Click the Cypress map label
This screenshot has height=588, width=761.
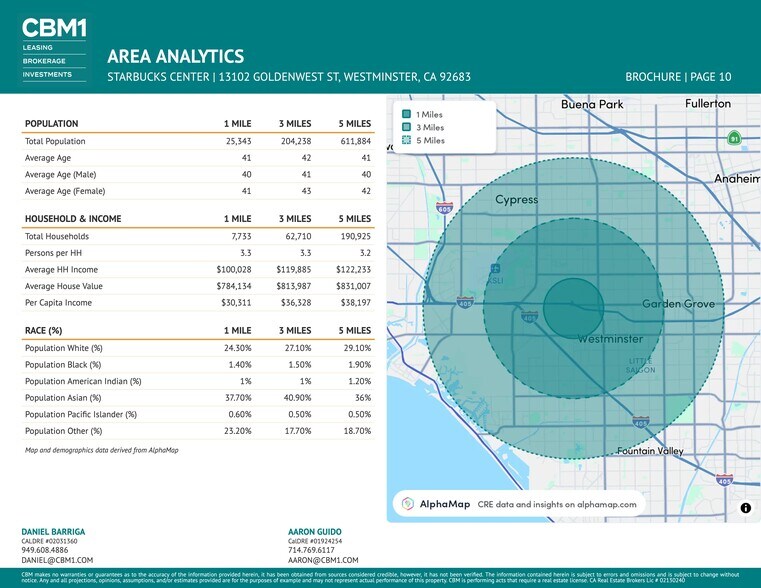(516, 199)
